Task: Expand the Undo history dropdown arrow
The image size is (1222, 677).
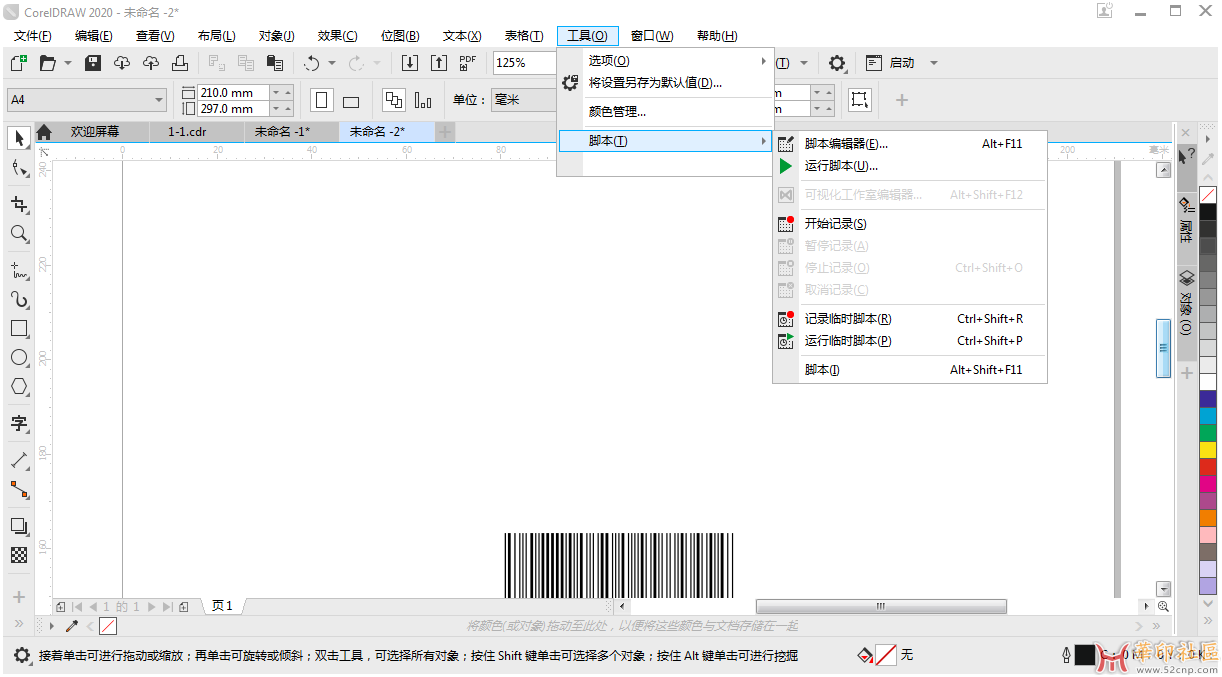Action: click(x=332, y=63)
